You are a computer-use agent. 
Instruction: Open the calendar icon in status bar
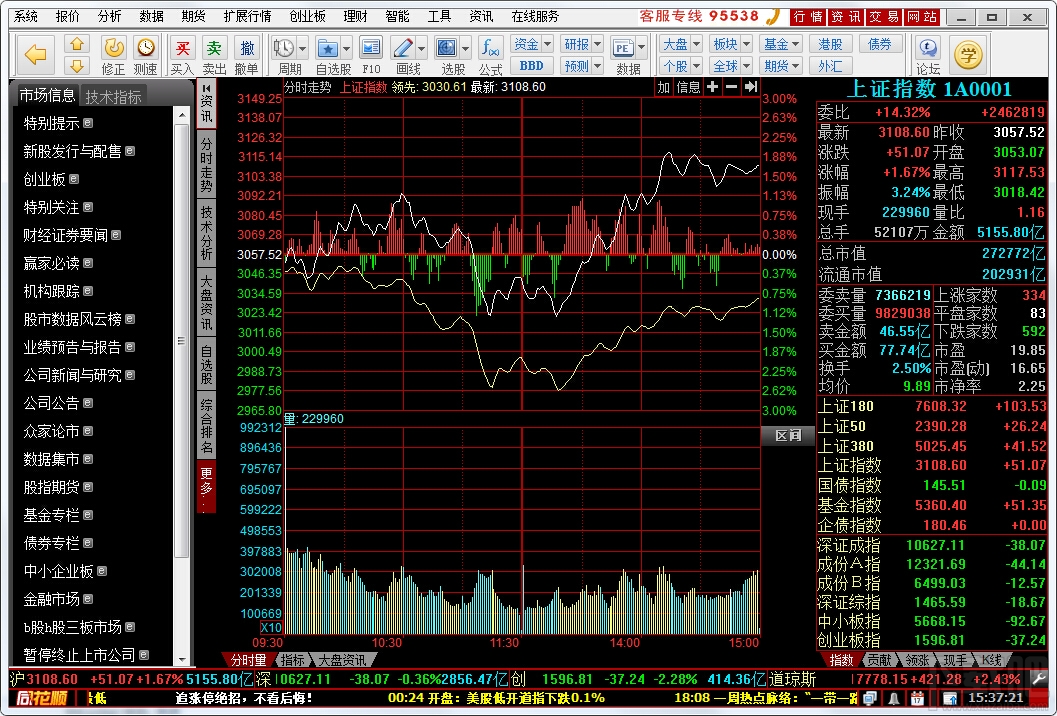[x=917, y=698]
